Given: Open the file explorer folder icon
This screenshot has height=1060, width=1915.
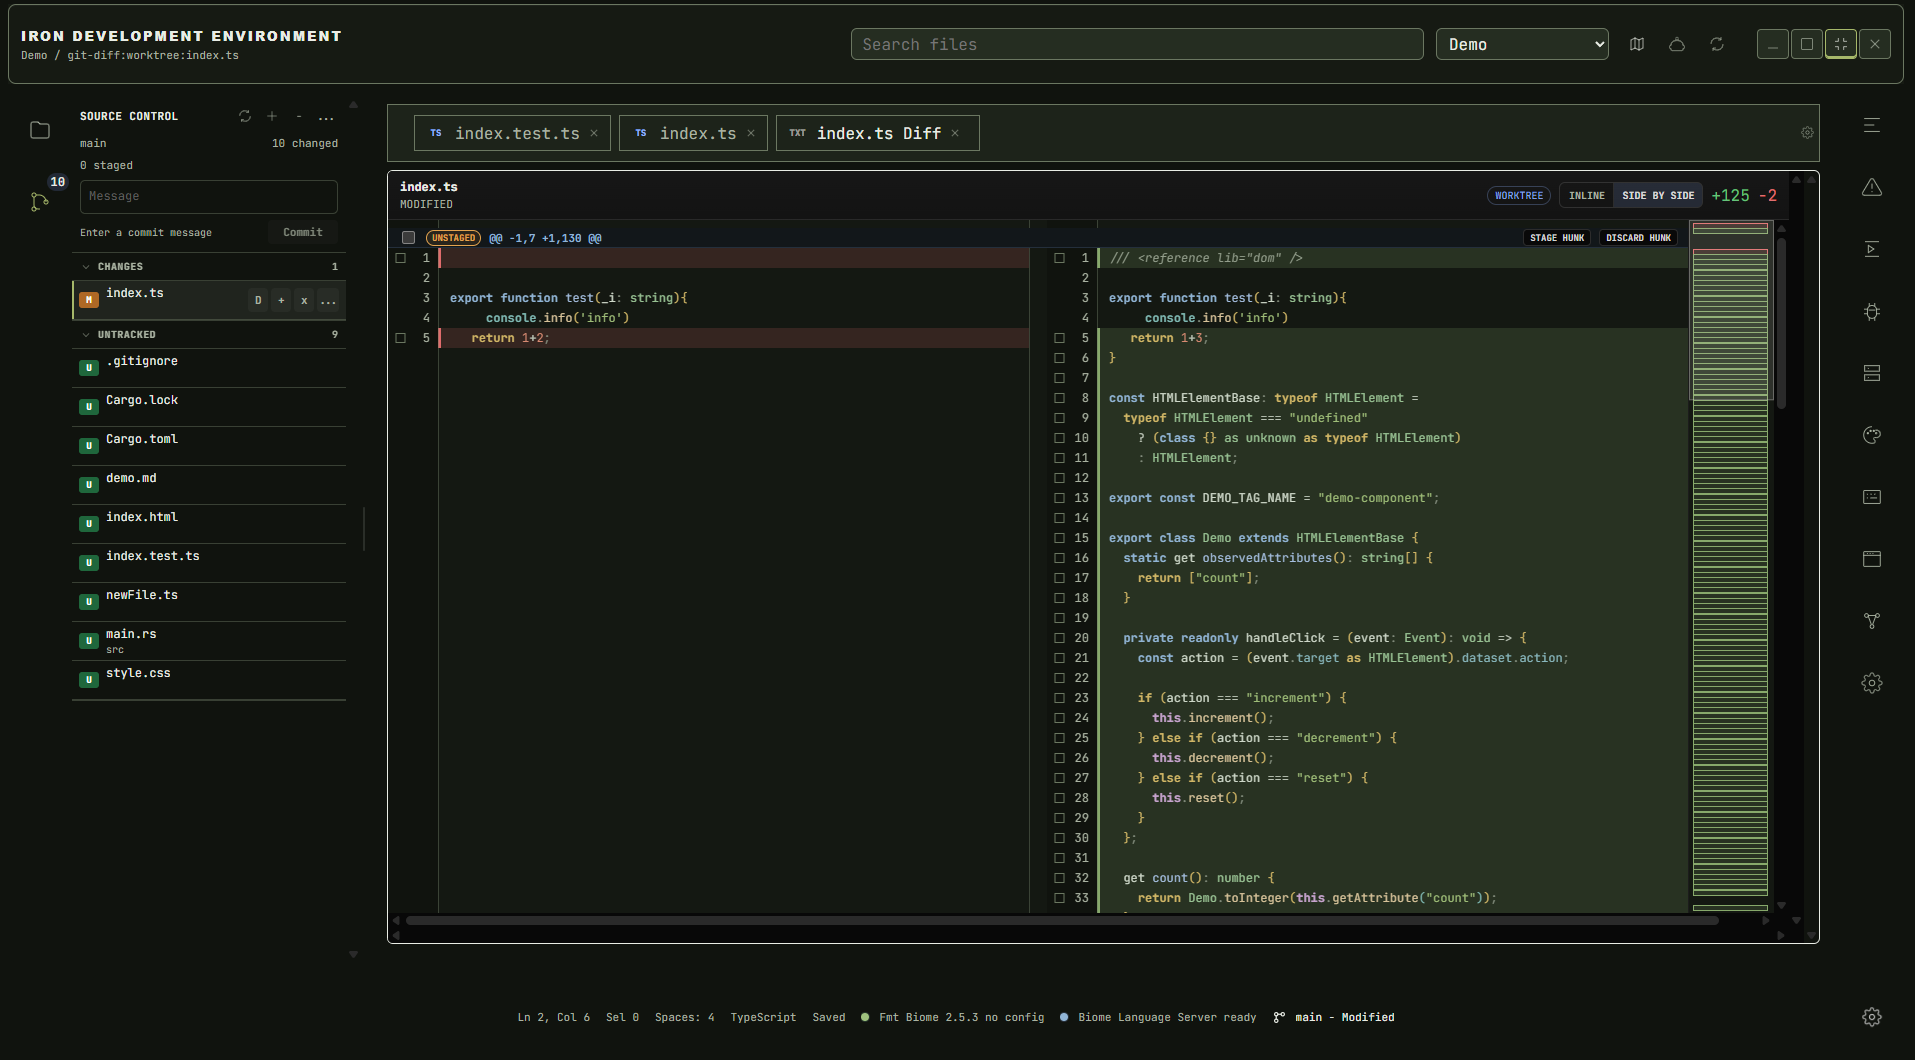Looking at the screenshot, I should pos(40,130).
